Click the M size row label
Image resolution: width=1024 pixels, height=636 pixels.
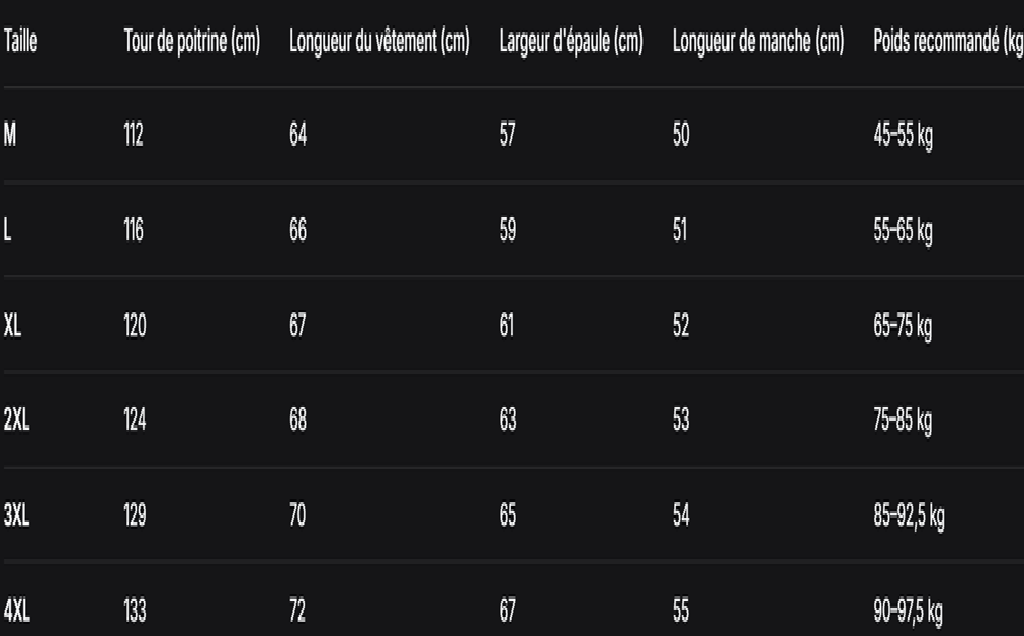click(x=10, y=135)
